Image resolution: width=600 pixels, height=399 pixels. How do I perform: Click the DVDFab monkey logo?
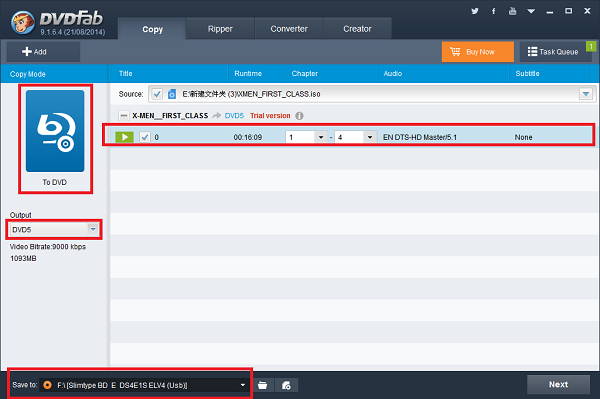coord(23,22)
